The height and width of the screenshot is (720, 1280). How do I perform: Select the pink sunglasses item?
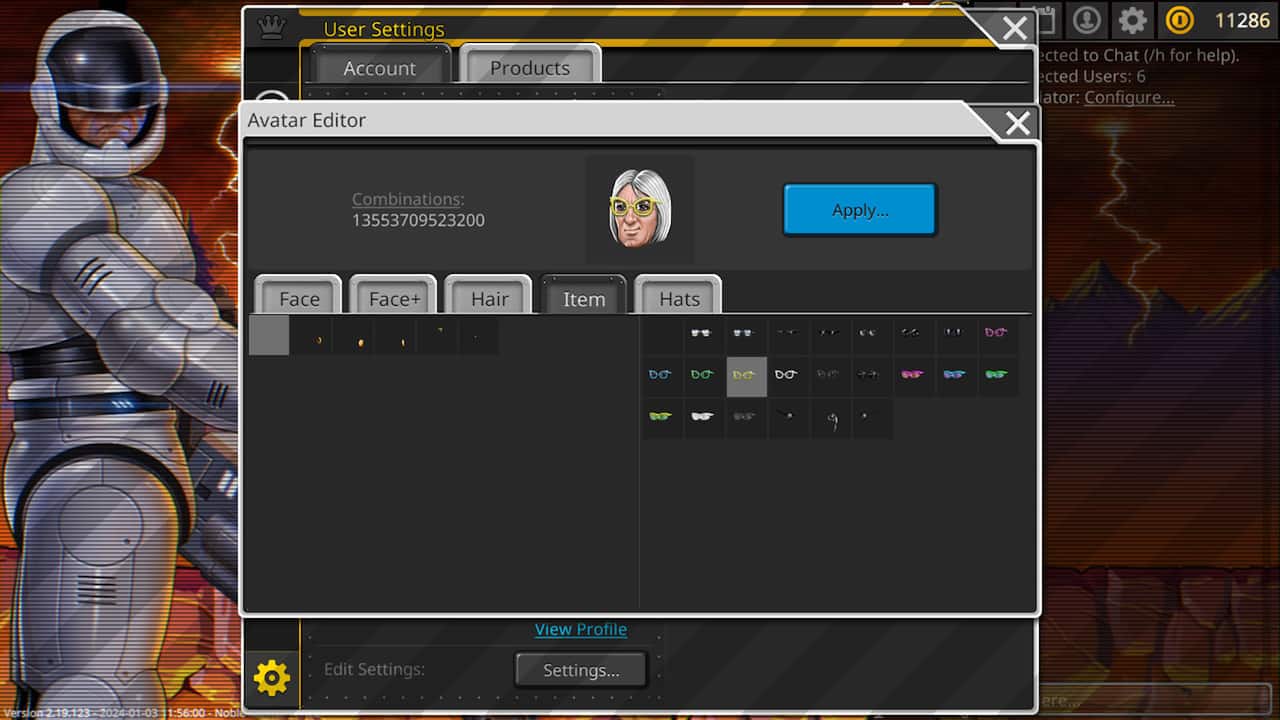(x=913, y=376)
